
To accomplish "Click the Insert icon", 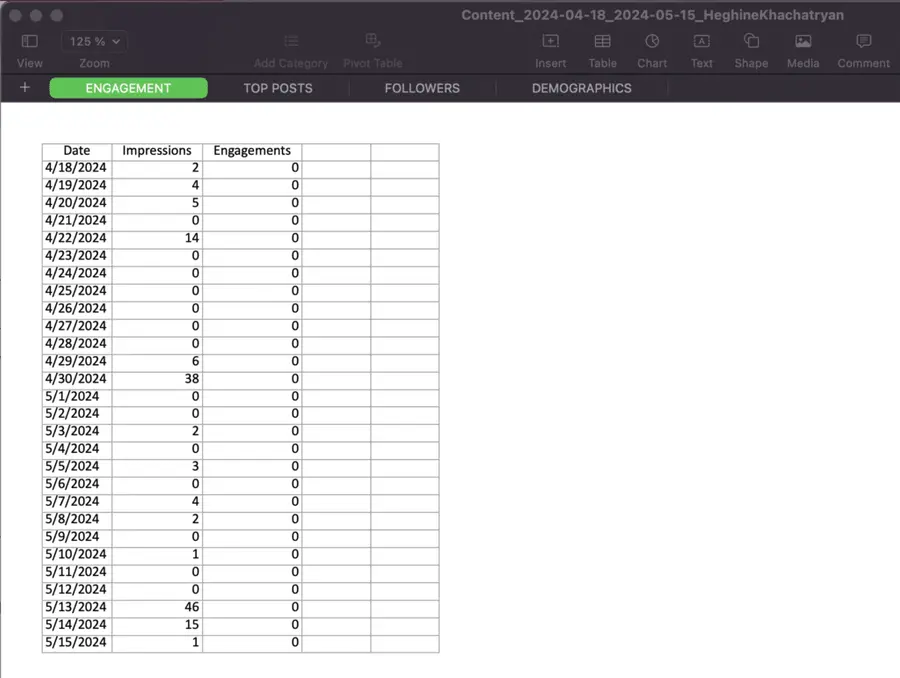I will point(550,41).
